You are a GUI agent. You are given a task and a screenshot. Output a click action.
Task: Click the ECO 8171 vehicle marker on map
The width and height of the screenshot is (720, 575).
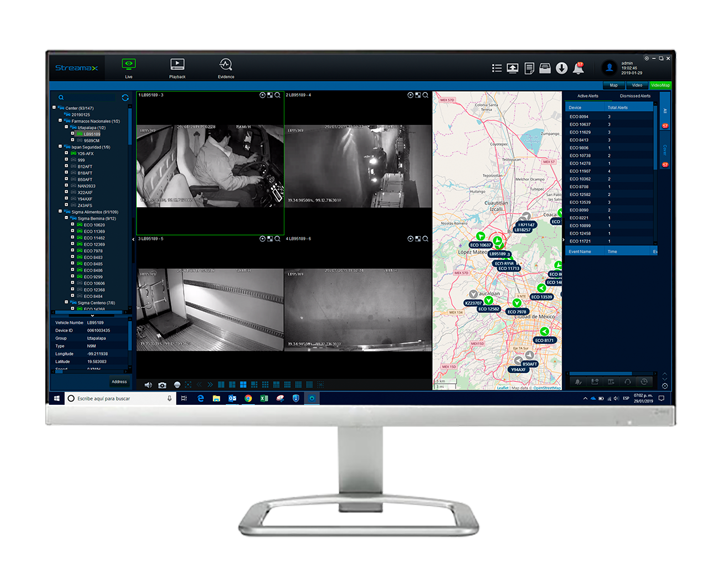(545, 336)
